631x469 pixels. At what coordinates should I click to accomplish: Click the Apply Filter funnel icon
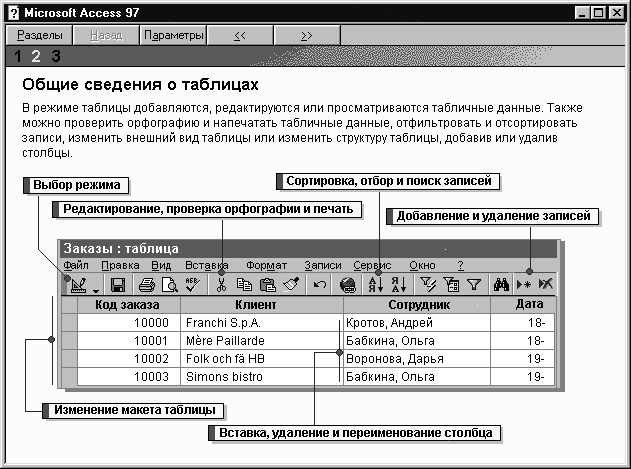474,285
